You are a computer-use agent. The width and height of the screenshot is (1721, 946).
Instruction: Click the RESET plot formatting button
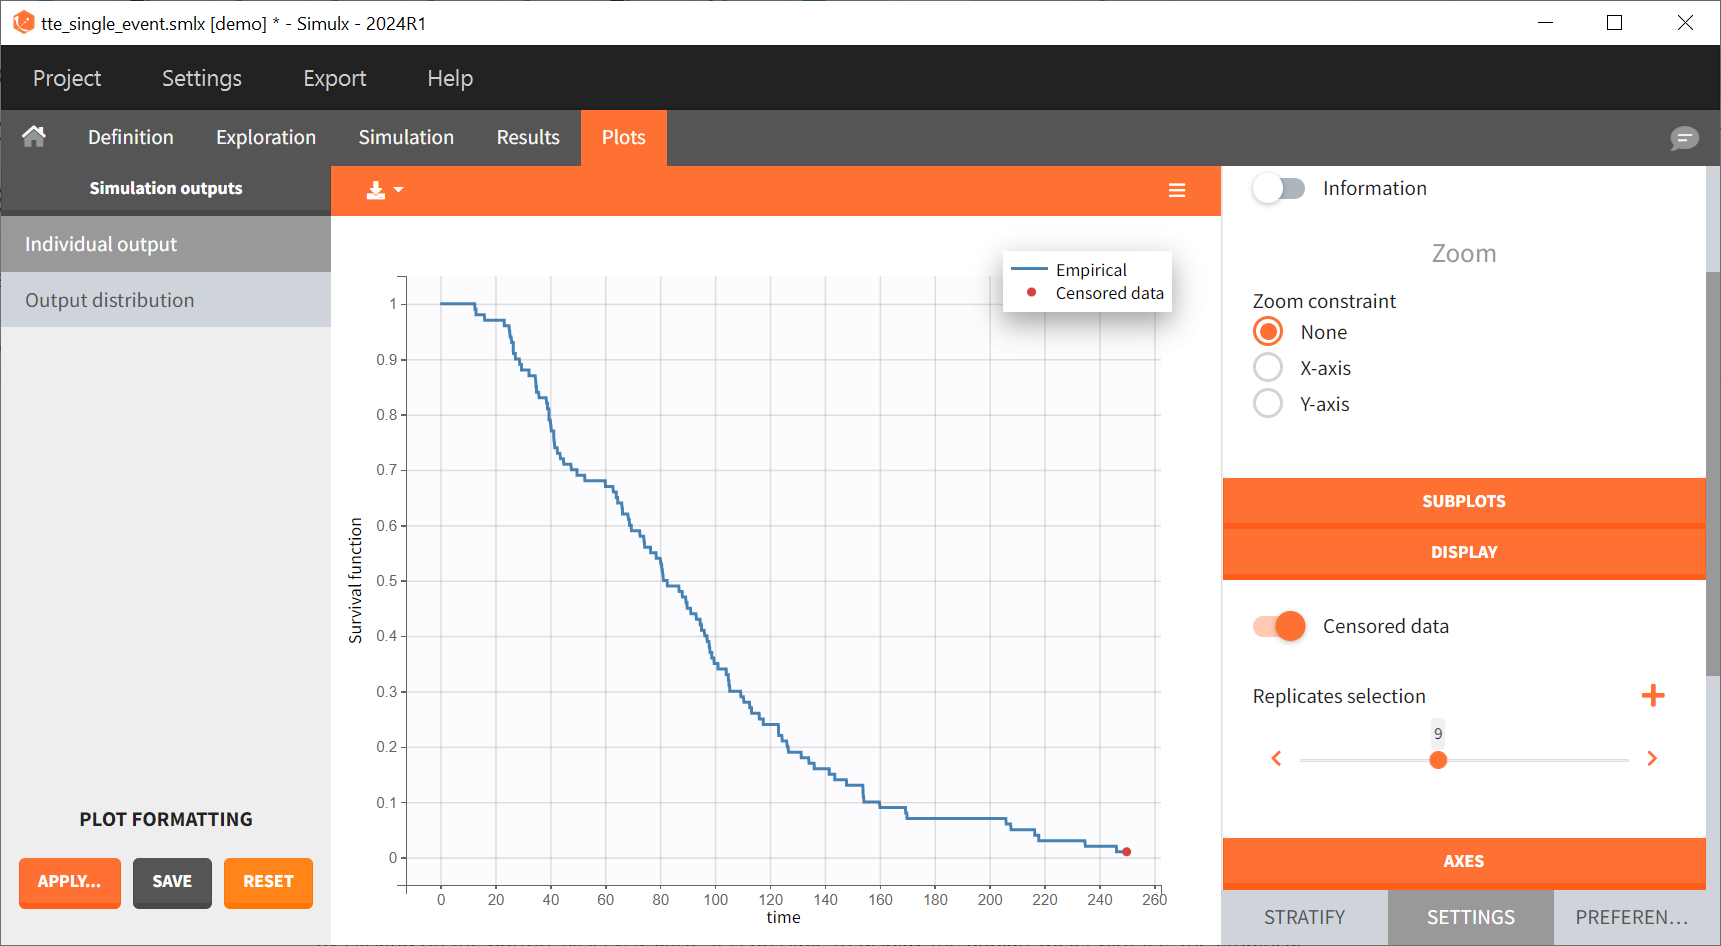point(268,882)
